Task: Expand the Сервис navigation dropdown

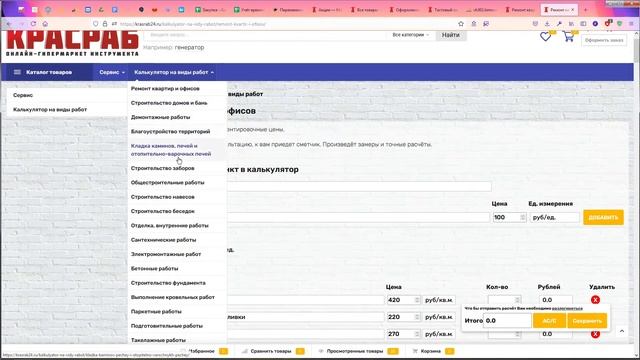Action: (112, 72)
